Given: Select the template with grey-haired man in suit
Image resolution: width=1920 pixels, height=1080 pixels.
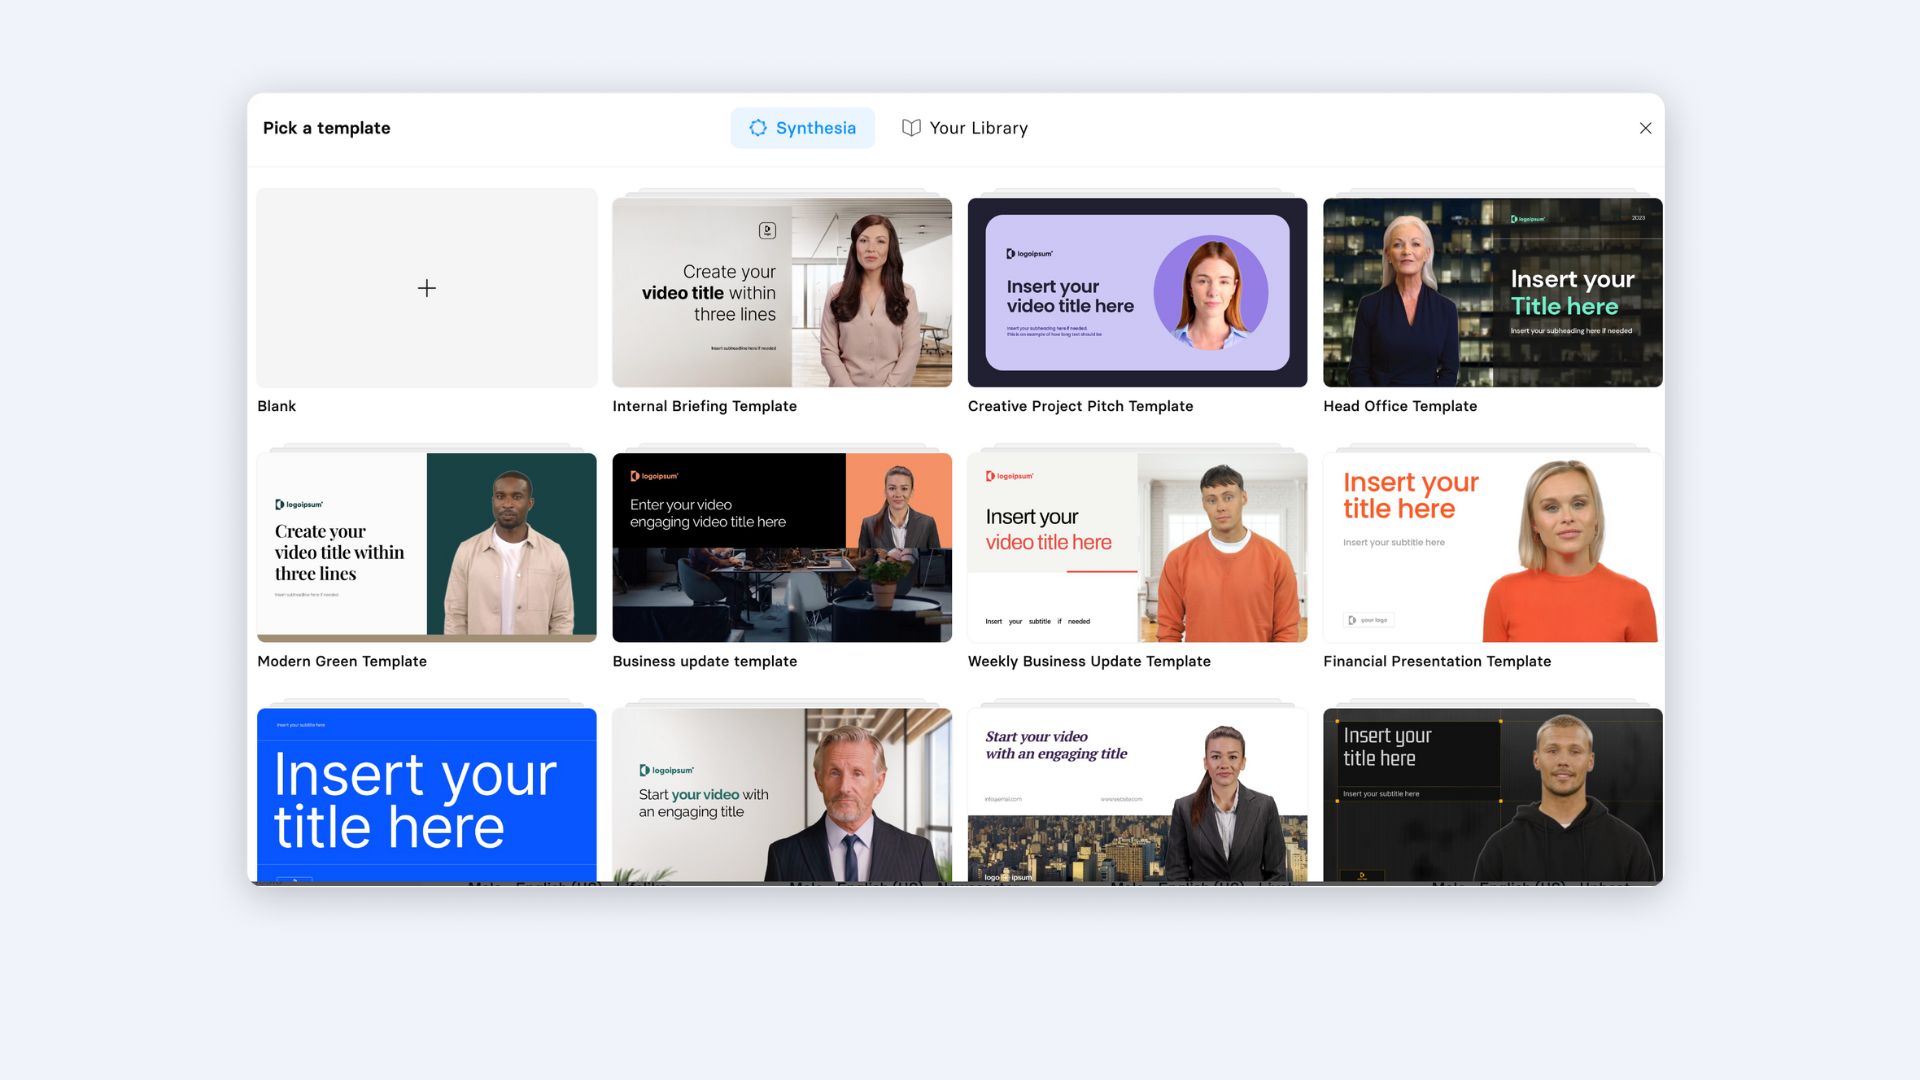Looking at the screenshot, I should point(782,795).
